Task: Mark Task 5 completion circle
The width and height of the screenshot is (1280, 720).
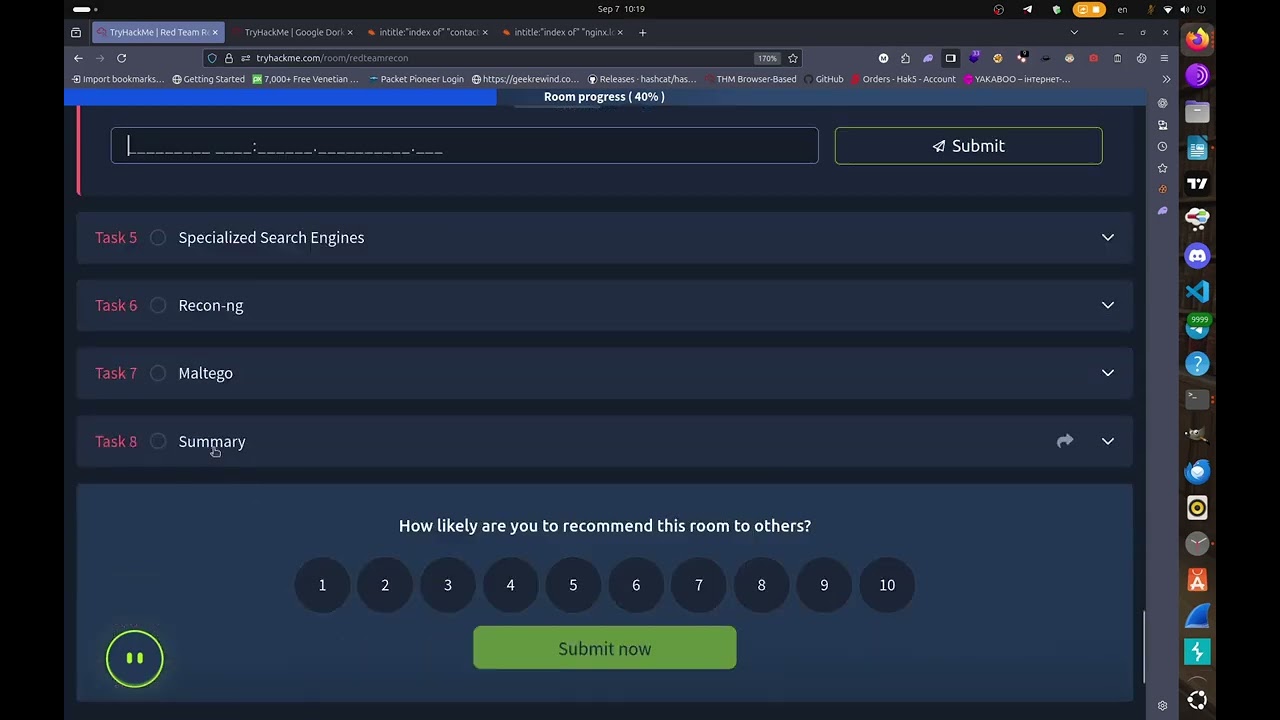Action: click(x=158, y=237)
